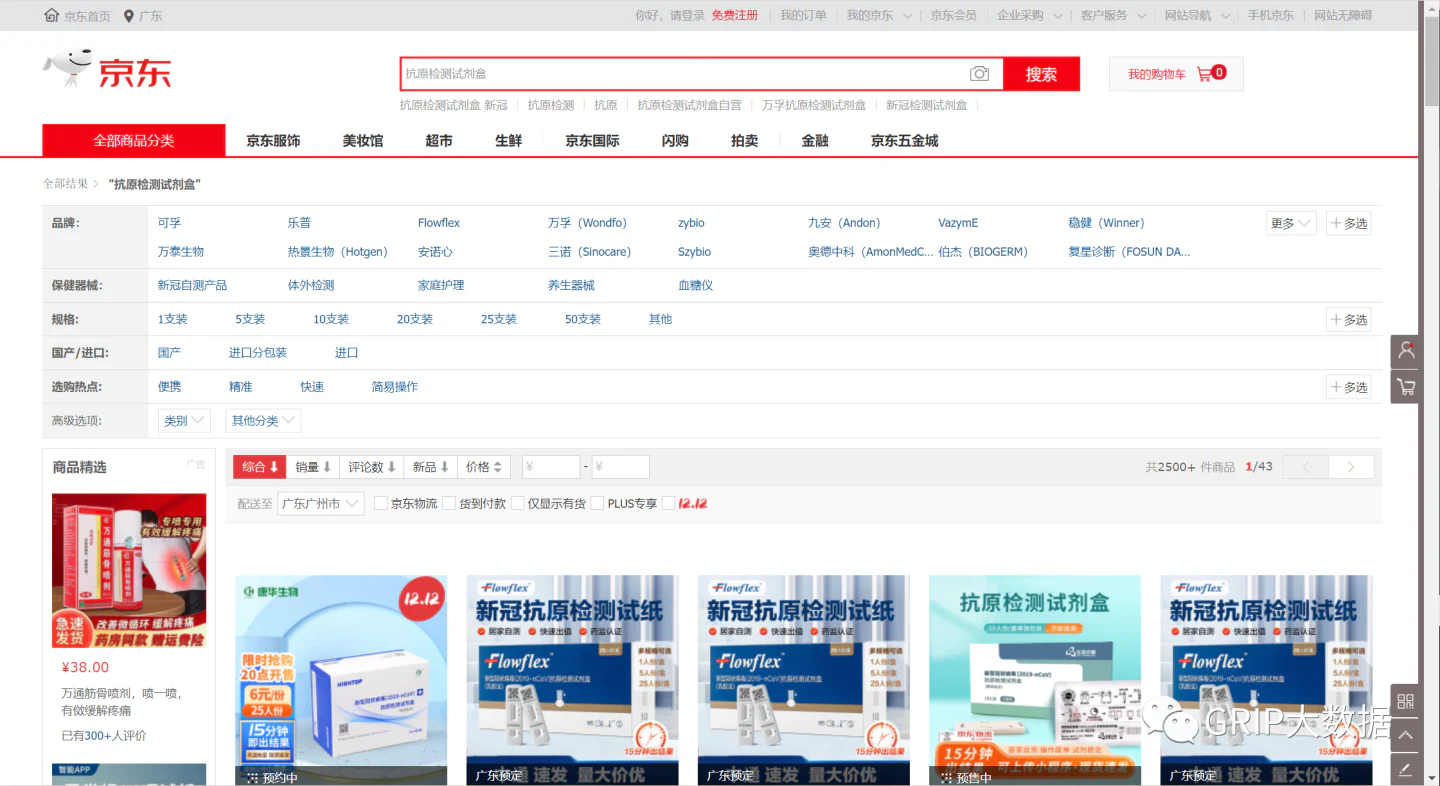Go to 京东服饰 navigation tab

click(x=273, y=141)
